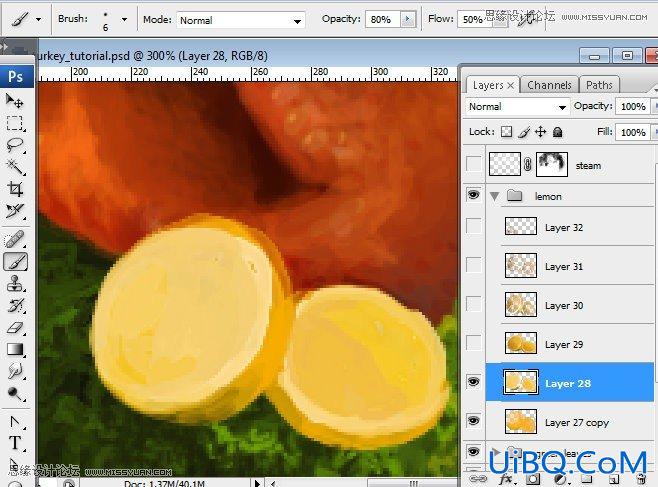This screenshot has width=658, height=487.
Task: Select the Rectangular Marquee tool
Action: click(15, 123)
